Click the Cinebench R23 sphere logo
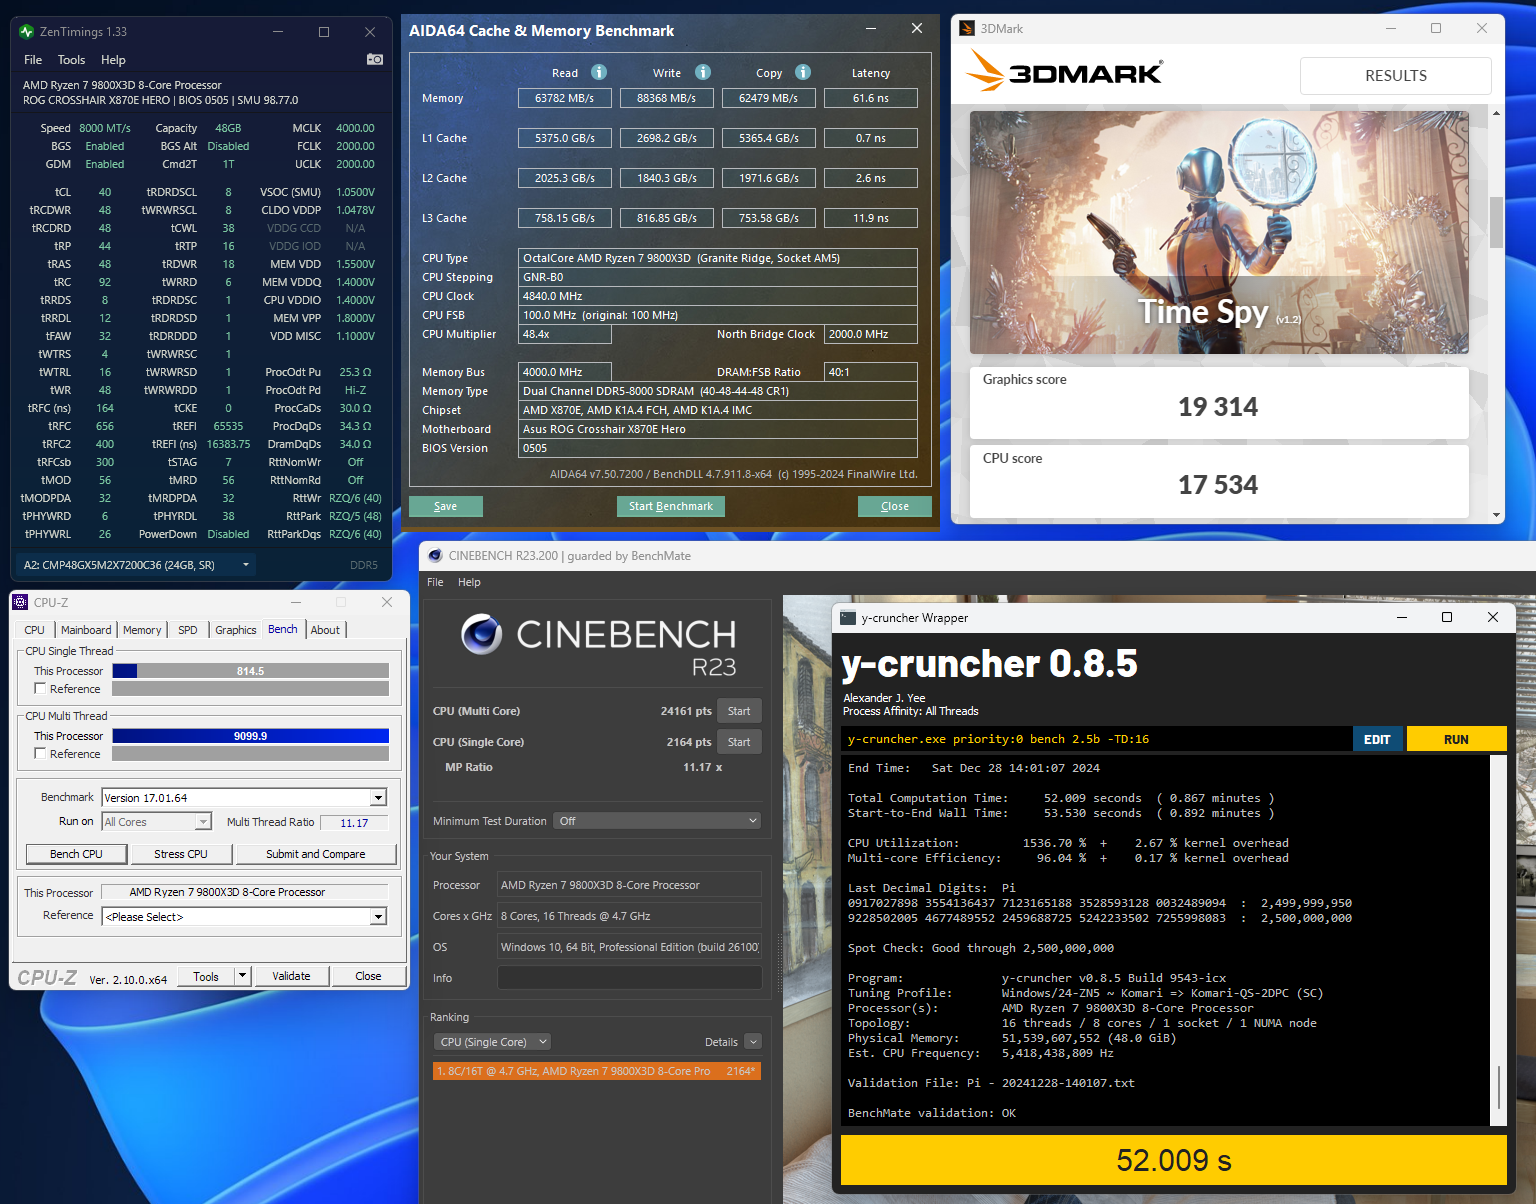This screenshot has height=1204, width=1536. pos(482,634)
